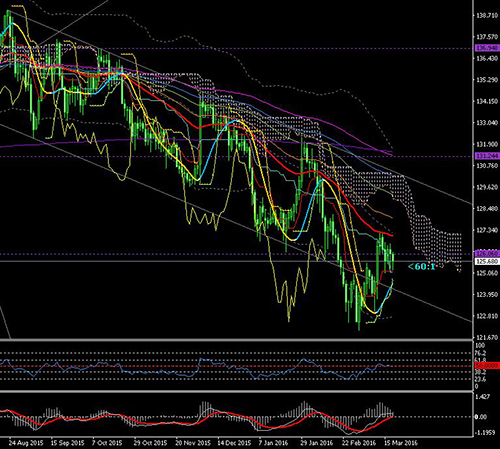Select the purple 136.948 price level tag
The image size is (500, 449).
coord(487,48)
